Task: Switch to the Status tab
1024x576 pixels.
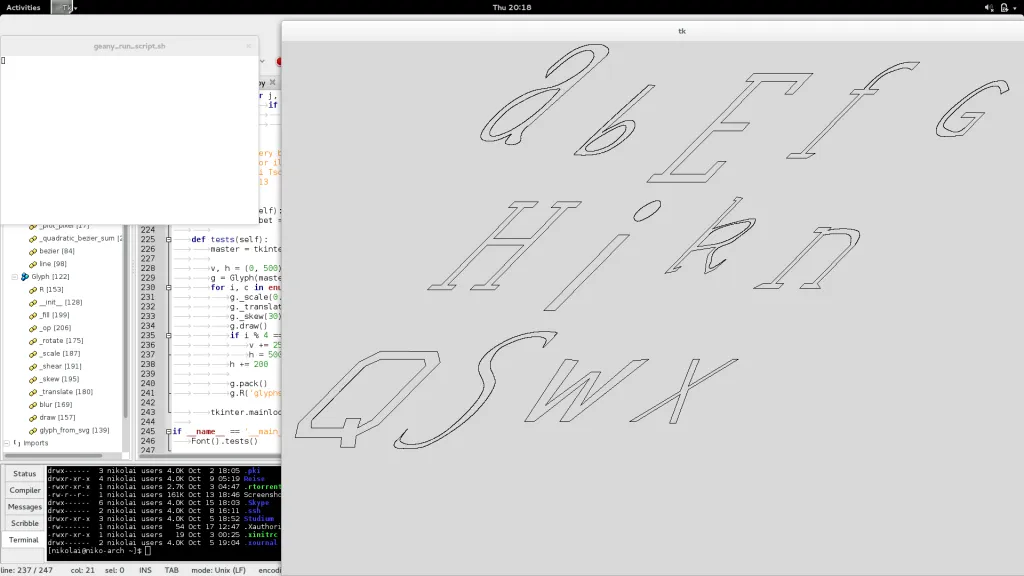Action: pos(24,474)
